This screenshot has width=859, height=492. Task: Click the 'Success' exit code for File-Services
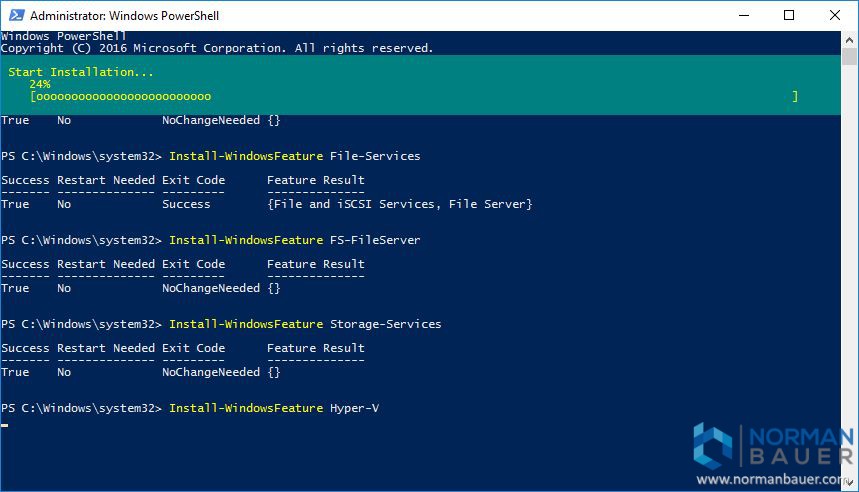click(x=186, y=204)
